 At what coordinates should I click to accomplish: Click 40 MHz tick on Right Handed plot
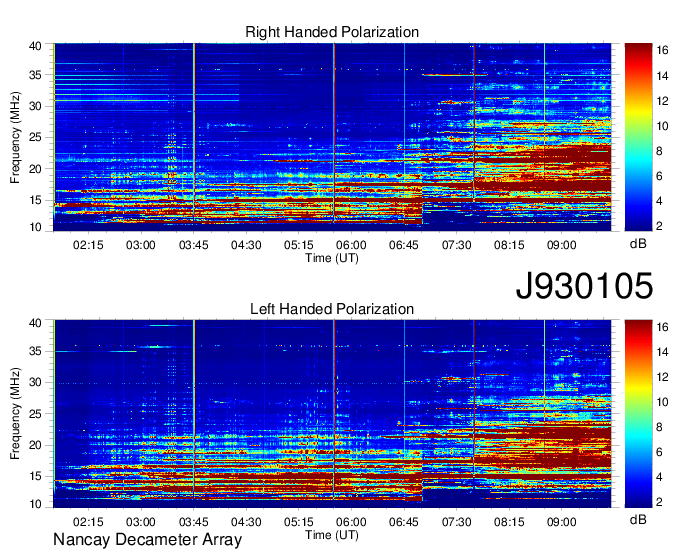tap(35, 46)
